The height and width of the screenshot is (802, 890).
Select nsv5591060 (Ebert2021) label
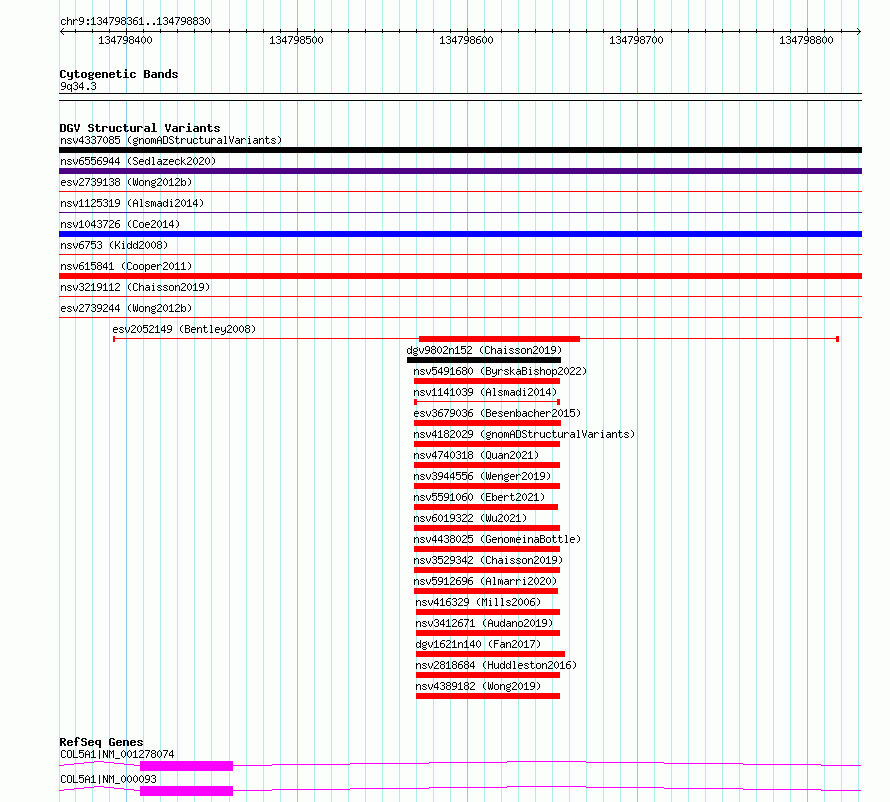(x=479, y=497)
